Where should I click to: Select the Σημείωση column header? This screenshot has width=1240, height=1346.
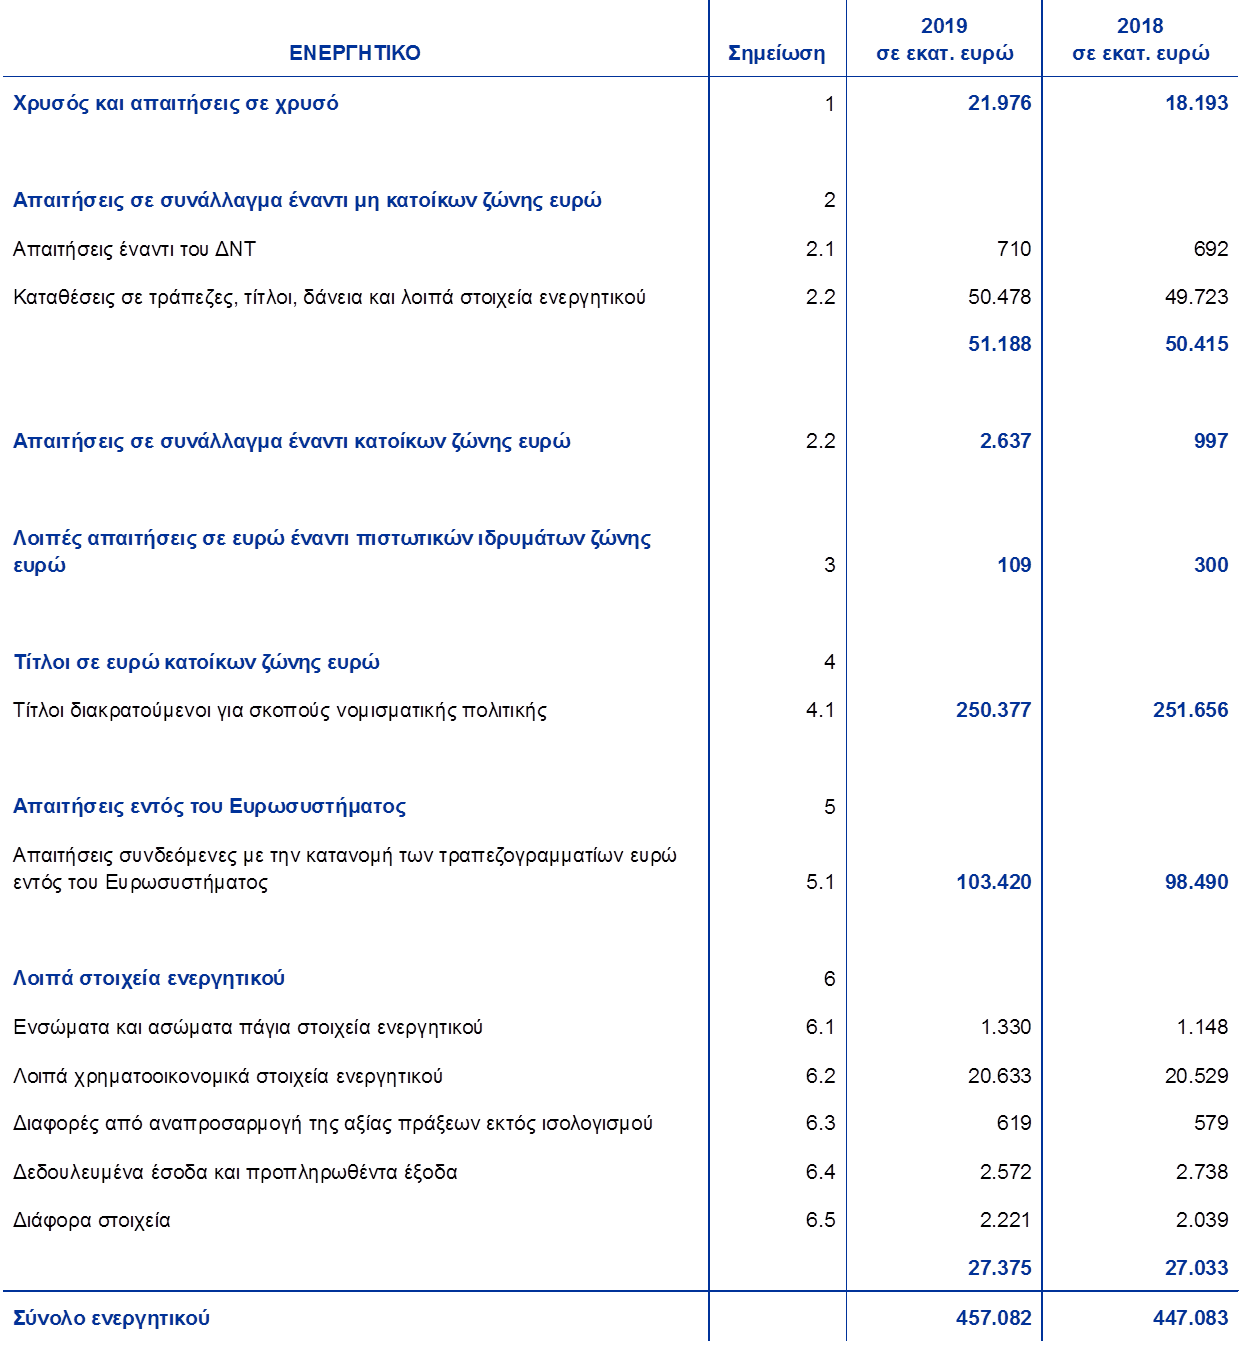[x=776, y=53]
